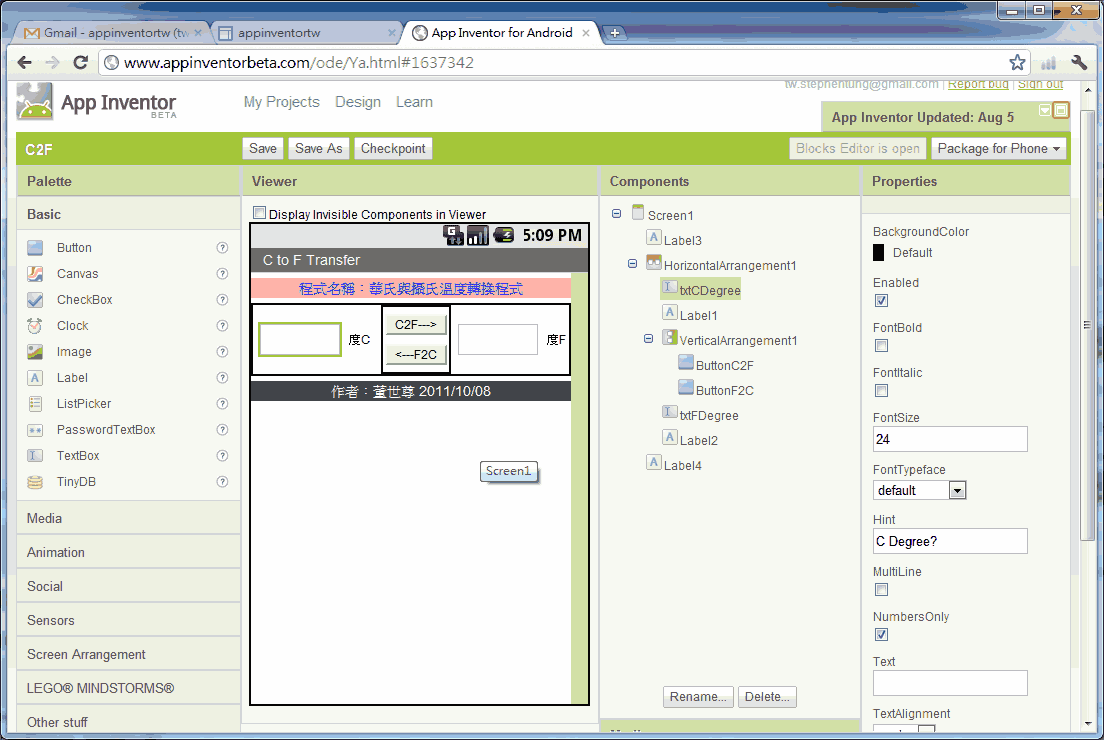Open the Chrome wrench menu
Image resolution: width=1104 pixels, height=740 pixels.
point(1079,63)
